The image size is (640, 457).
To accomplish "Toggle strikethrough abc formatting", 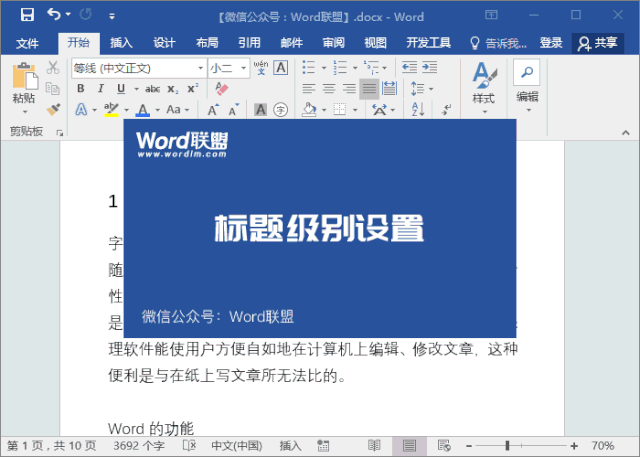I will 152,89.
